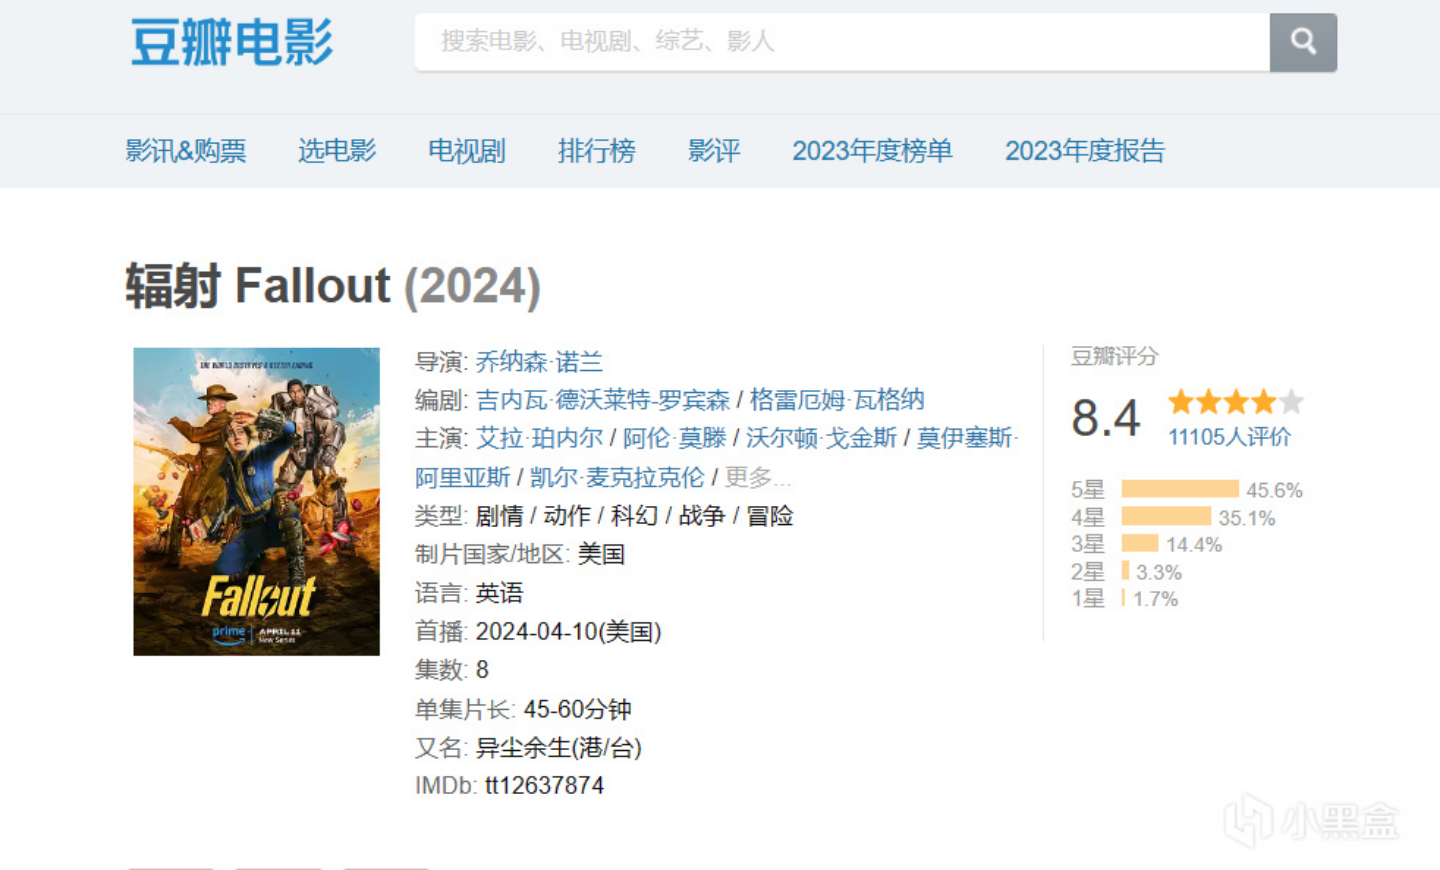Open actor 阿伦·莫滕 page
The image size is (1440, 870).
[675, 438]
